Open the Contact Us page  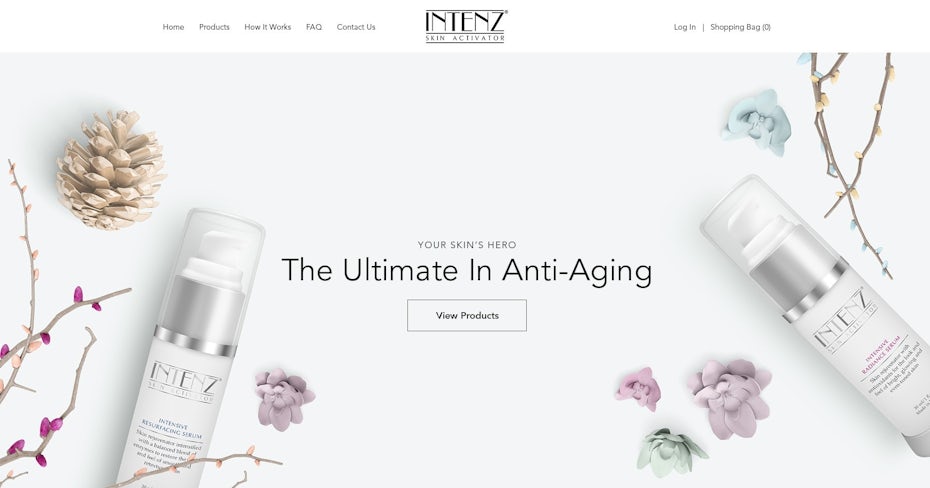click(356, 27)
